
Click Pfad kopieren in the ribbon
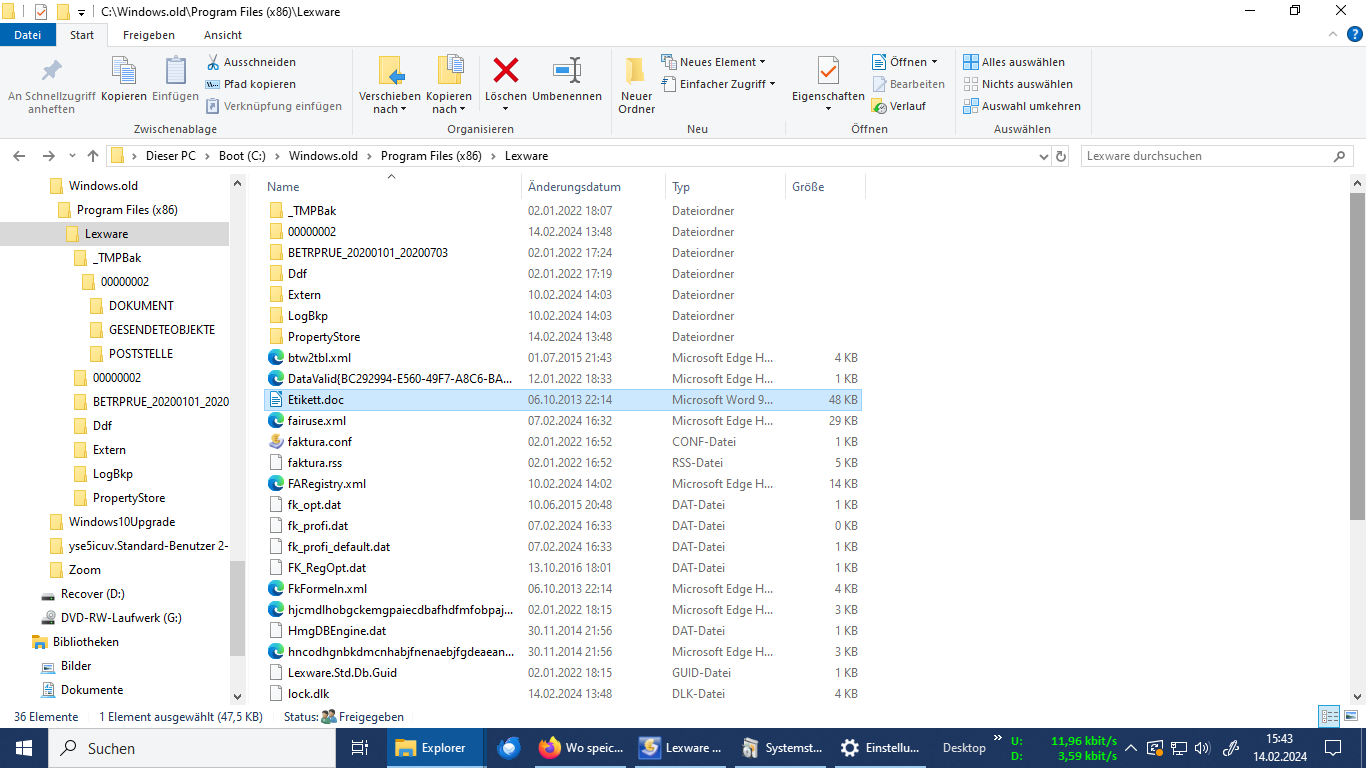pos(250,84)
